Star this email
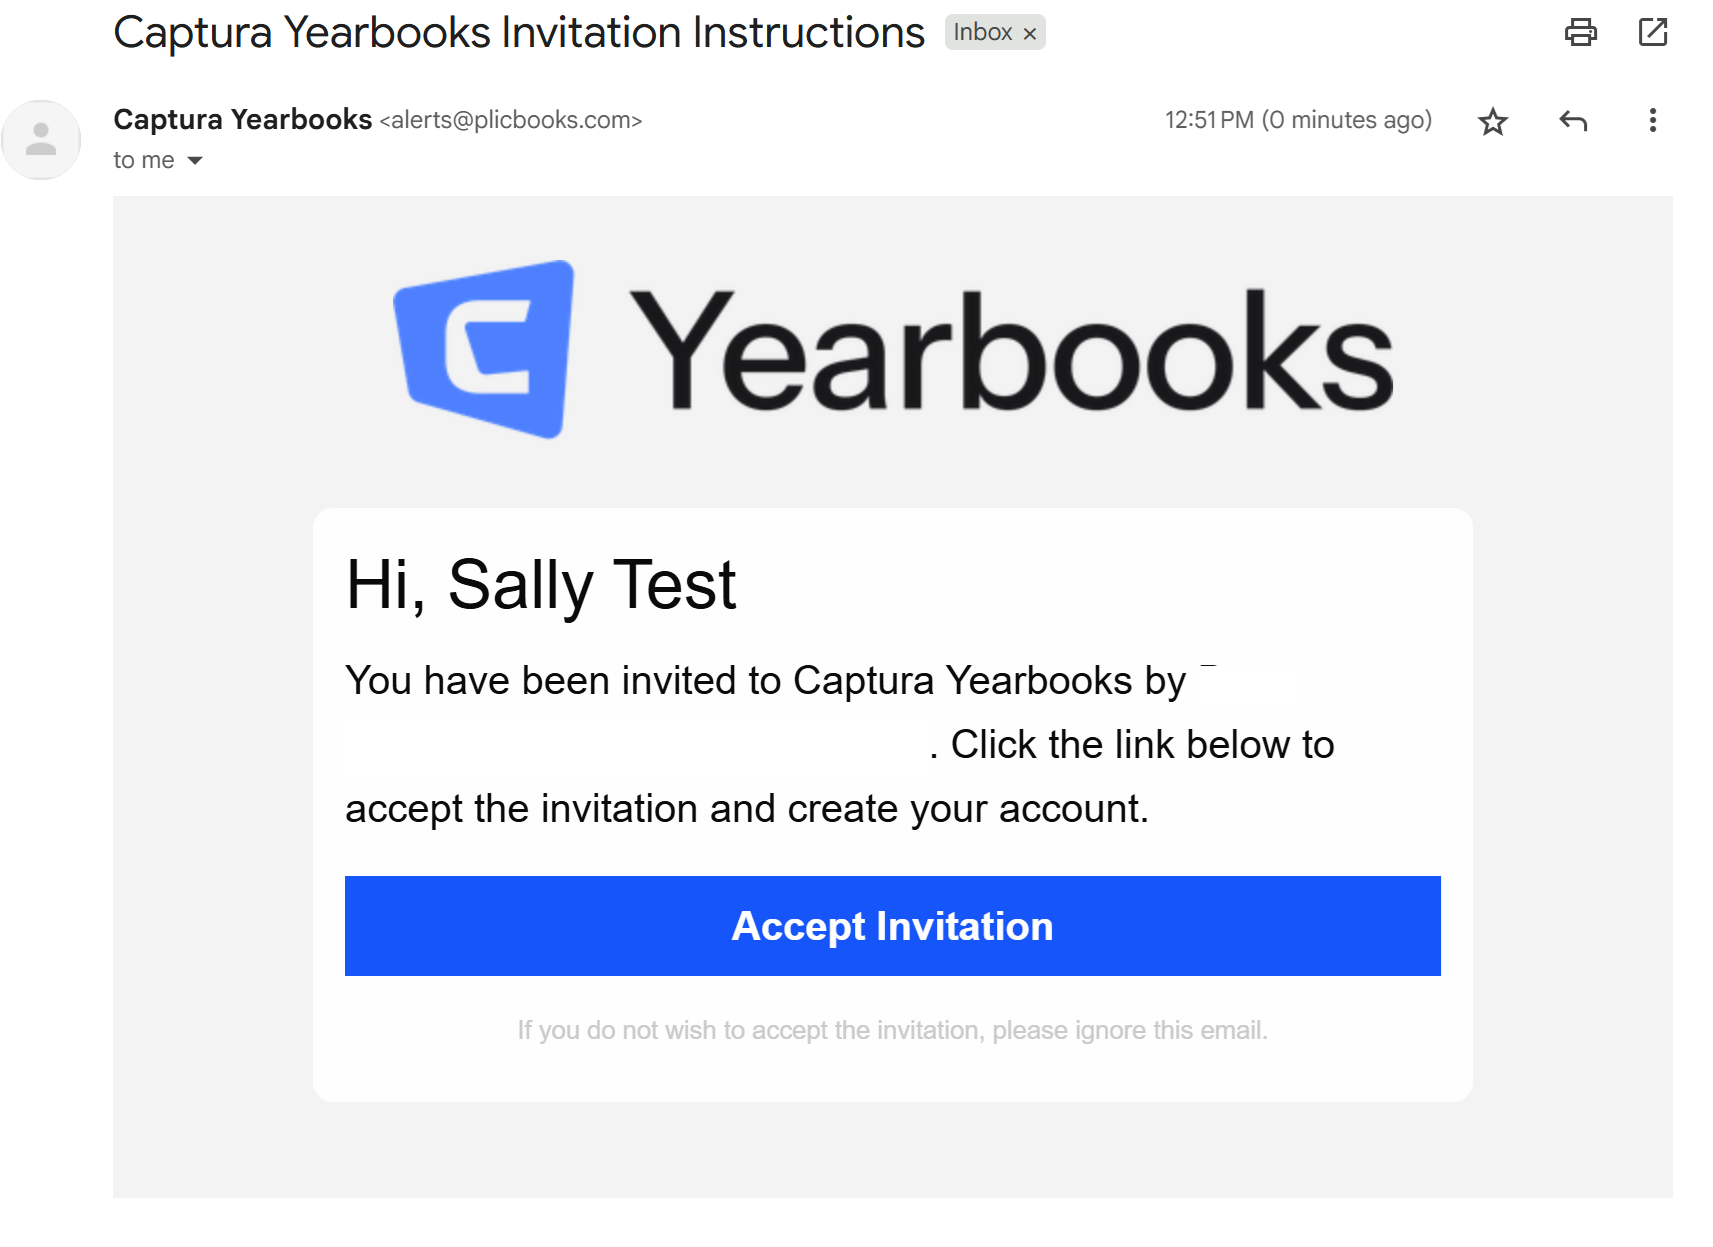Viewport: 1713px width, 1247px height. coord(1492,122)
